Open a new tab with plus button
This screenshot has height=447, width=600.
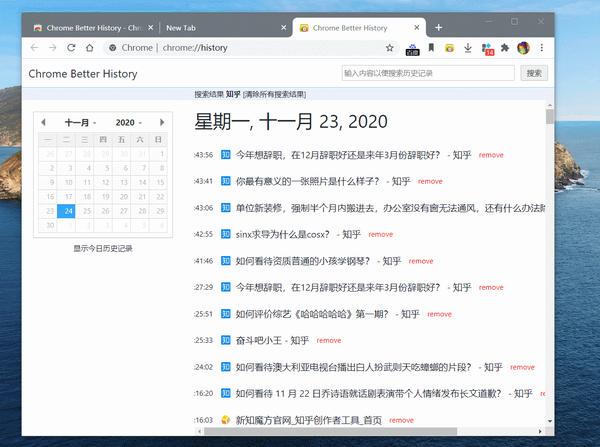pos(439,28)
